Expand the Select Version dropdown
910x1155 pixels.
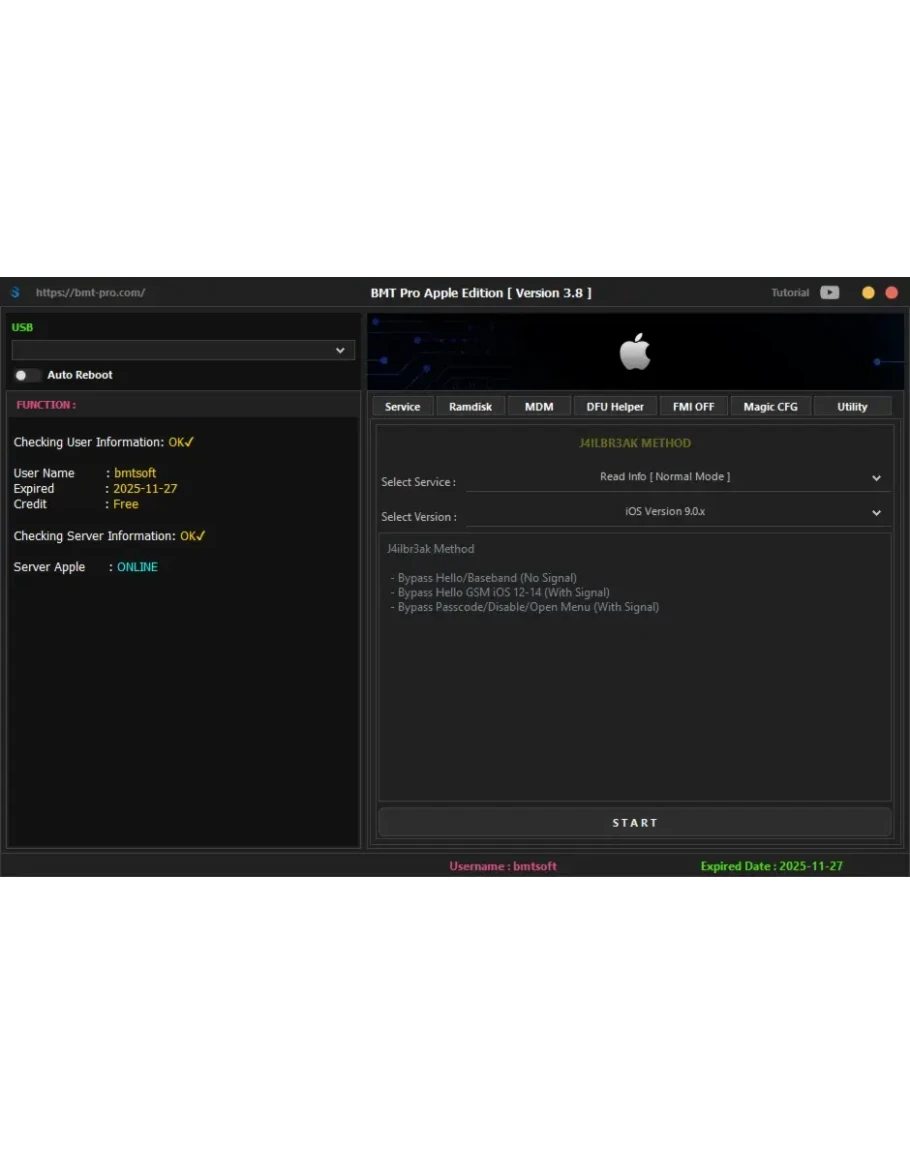coord(677,513)
